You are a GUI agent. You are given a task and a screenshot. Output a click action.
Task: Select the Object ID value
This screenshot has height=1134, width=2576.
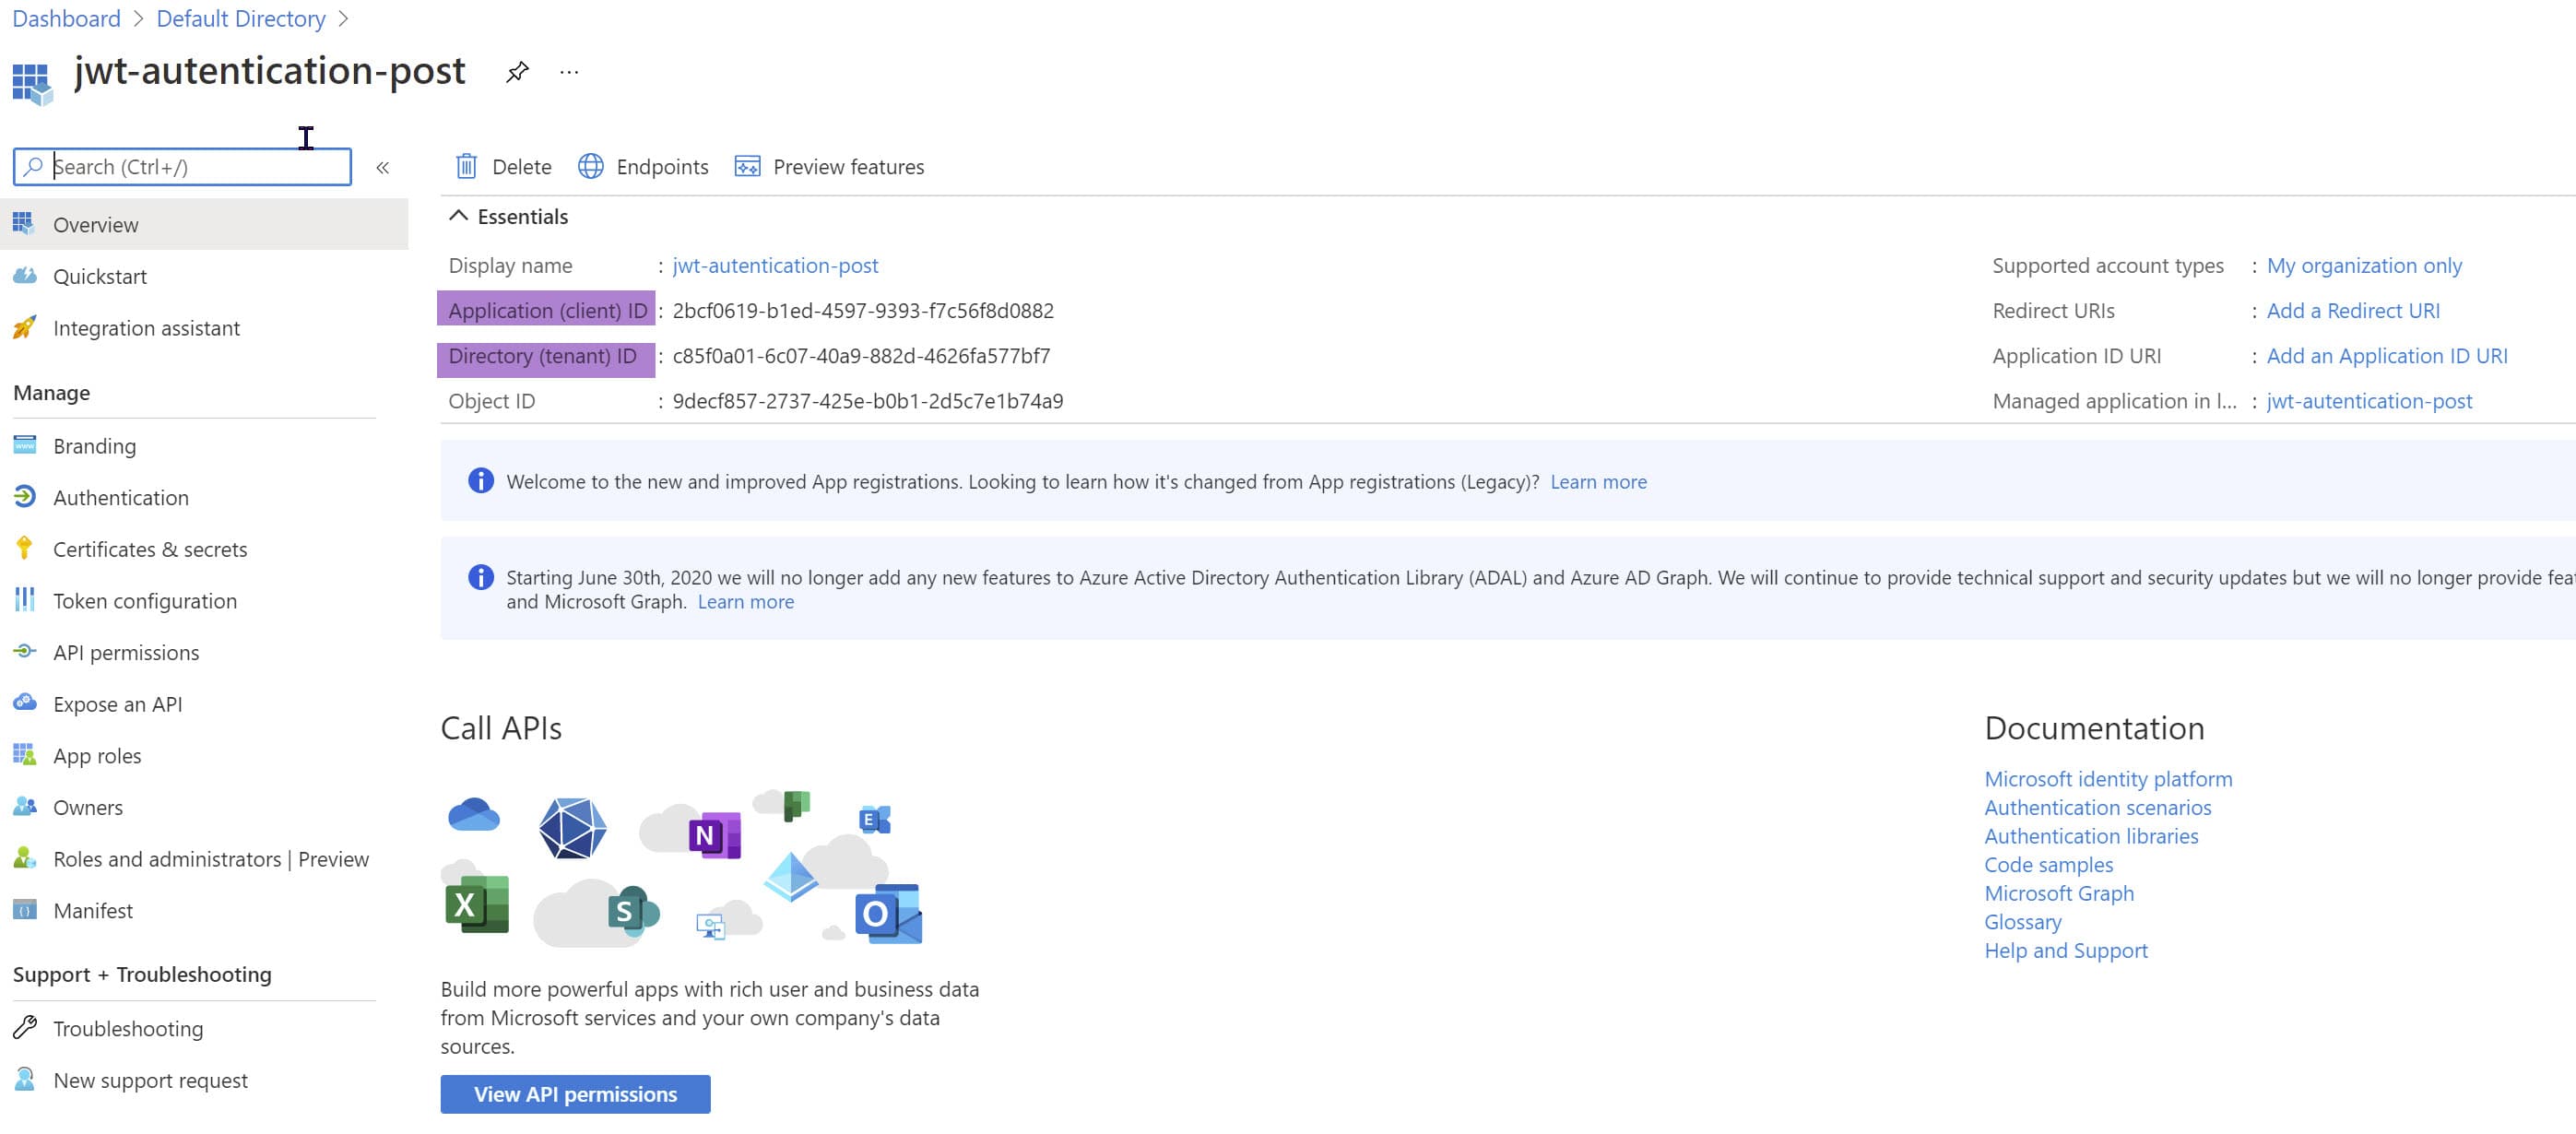[x=867, y=400]
